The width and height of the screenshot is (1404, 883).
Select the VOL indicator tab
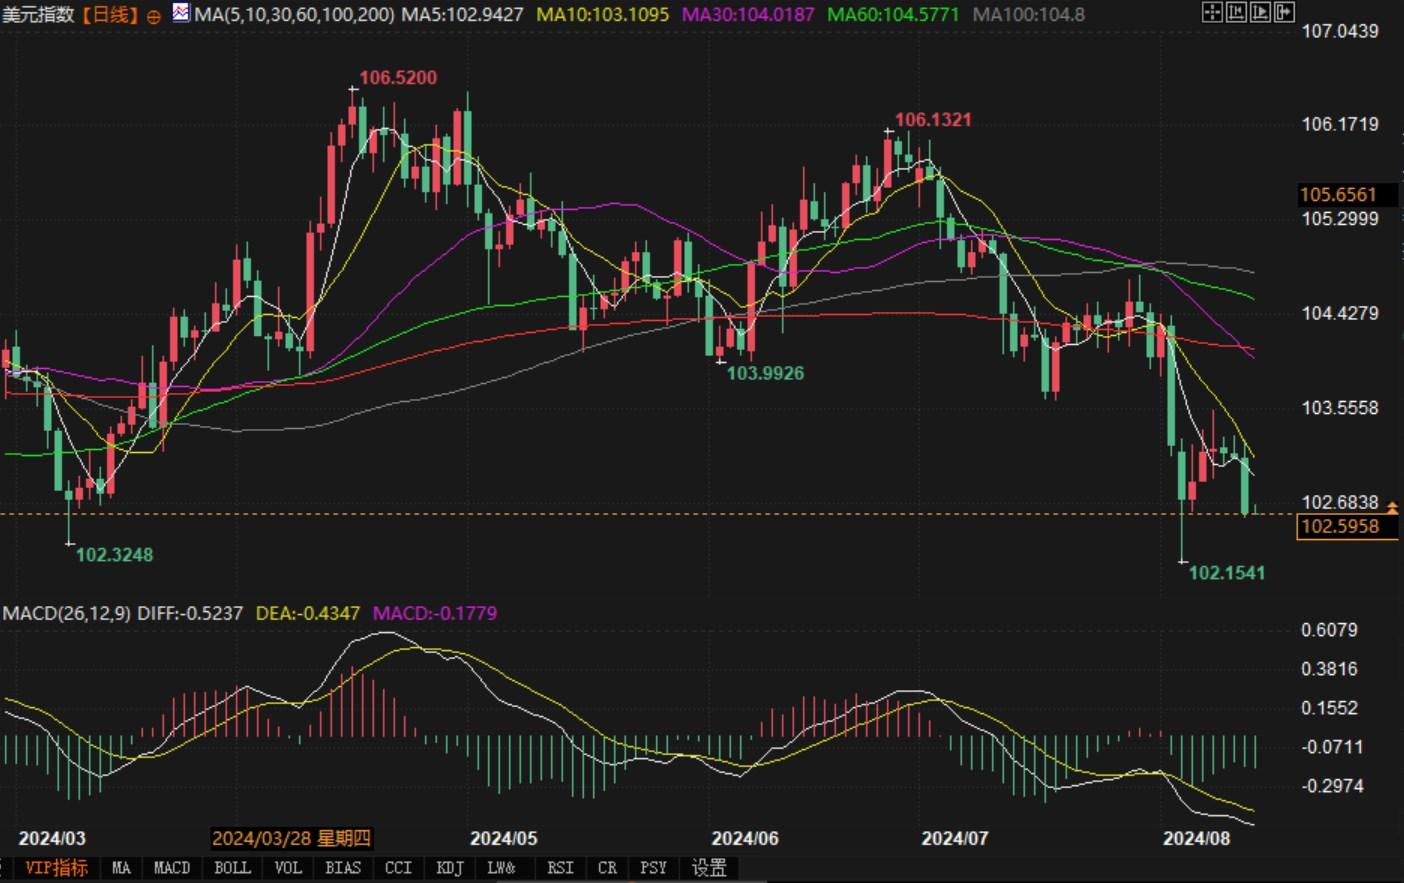coord(288,868)
